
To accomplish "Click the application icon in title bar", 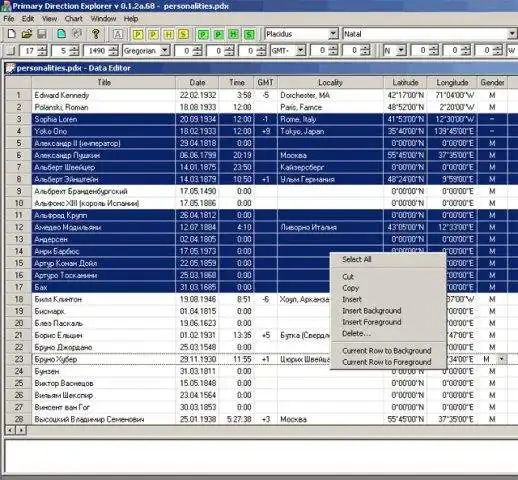I will (x=6, y=6).
